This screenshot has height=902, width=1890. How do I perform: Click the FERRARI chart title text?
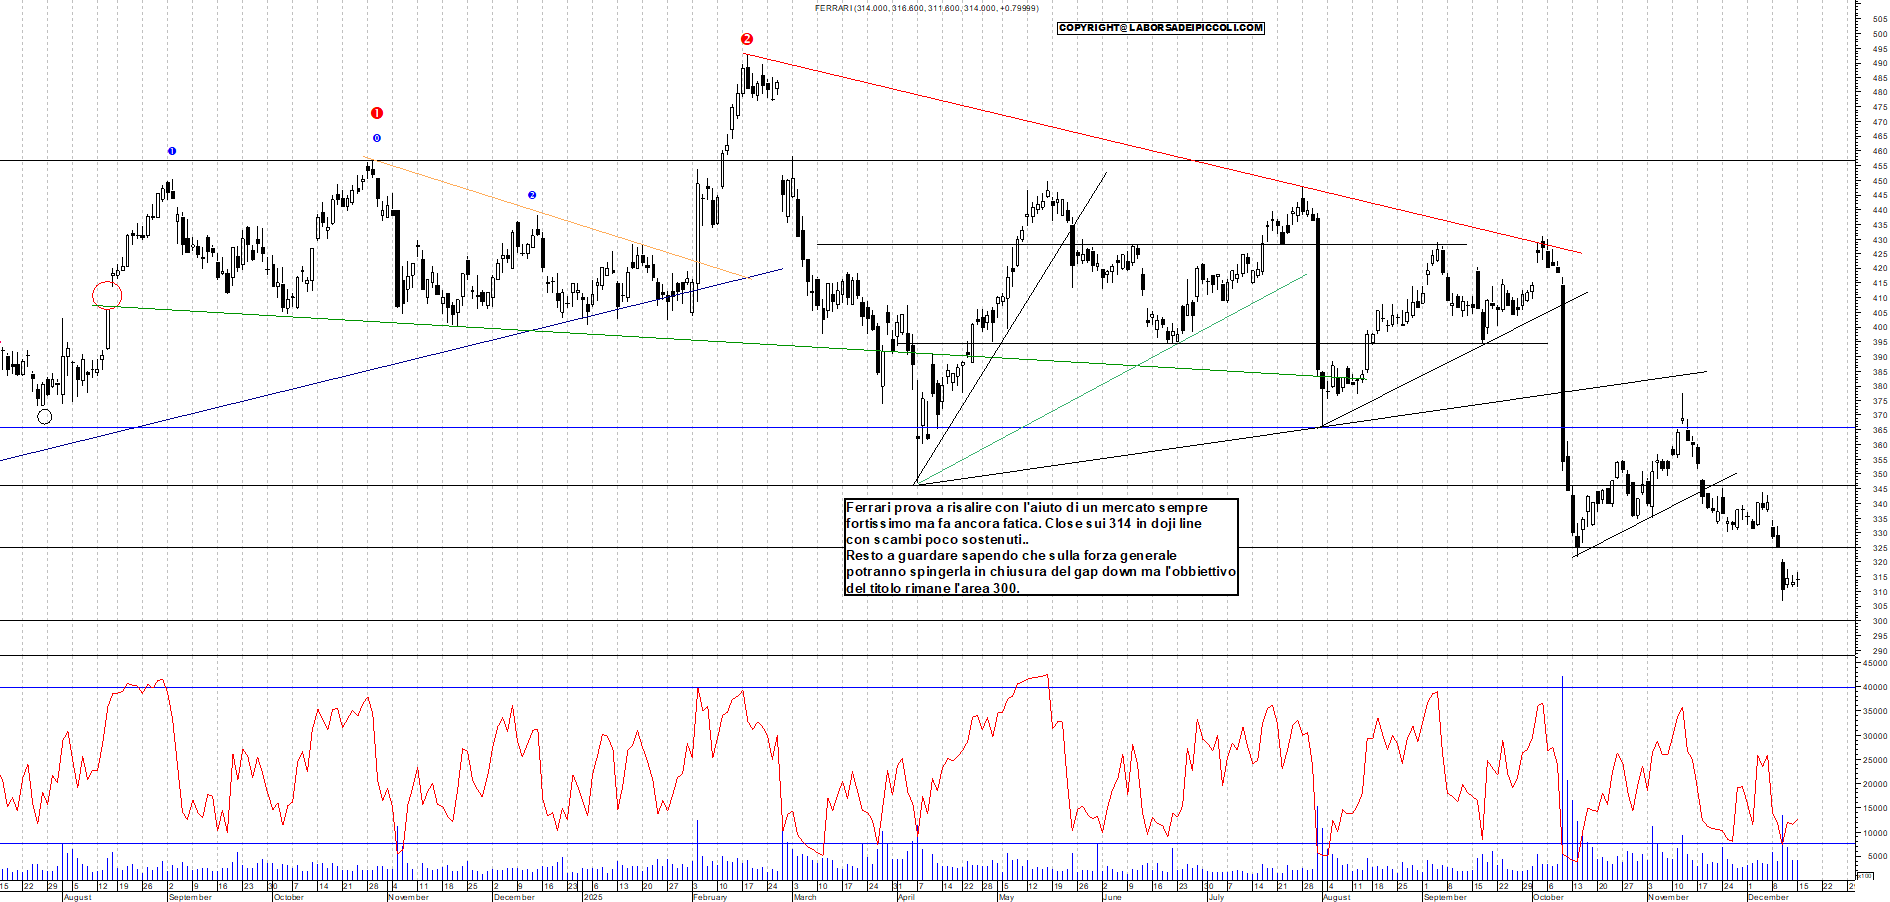pos(926,8)
